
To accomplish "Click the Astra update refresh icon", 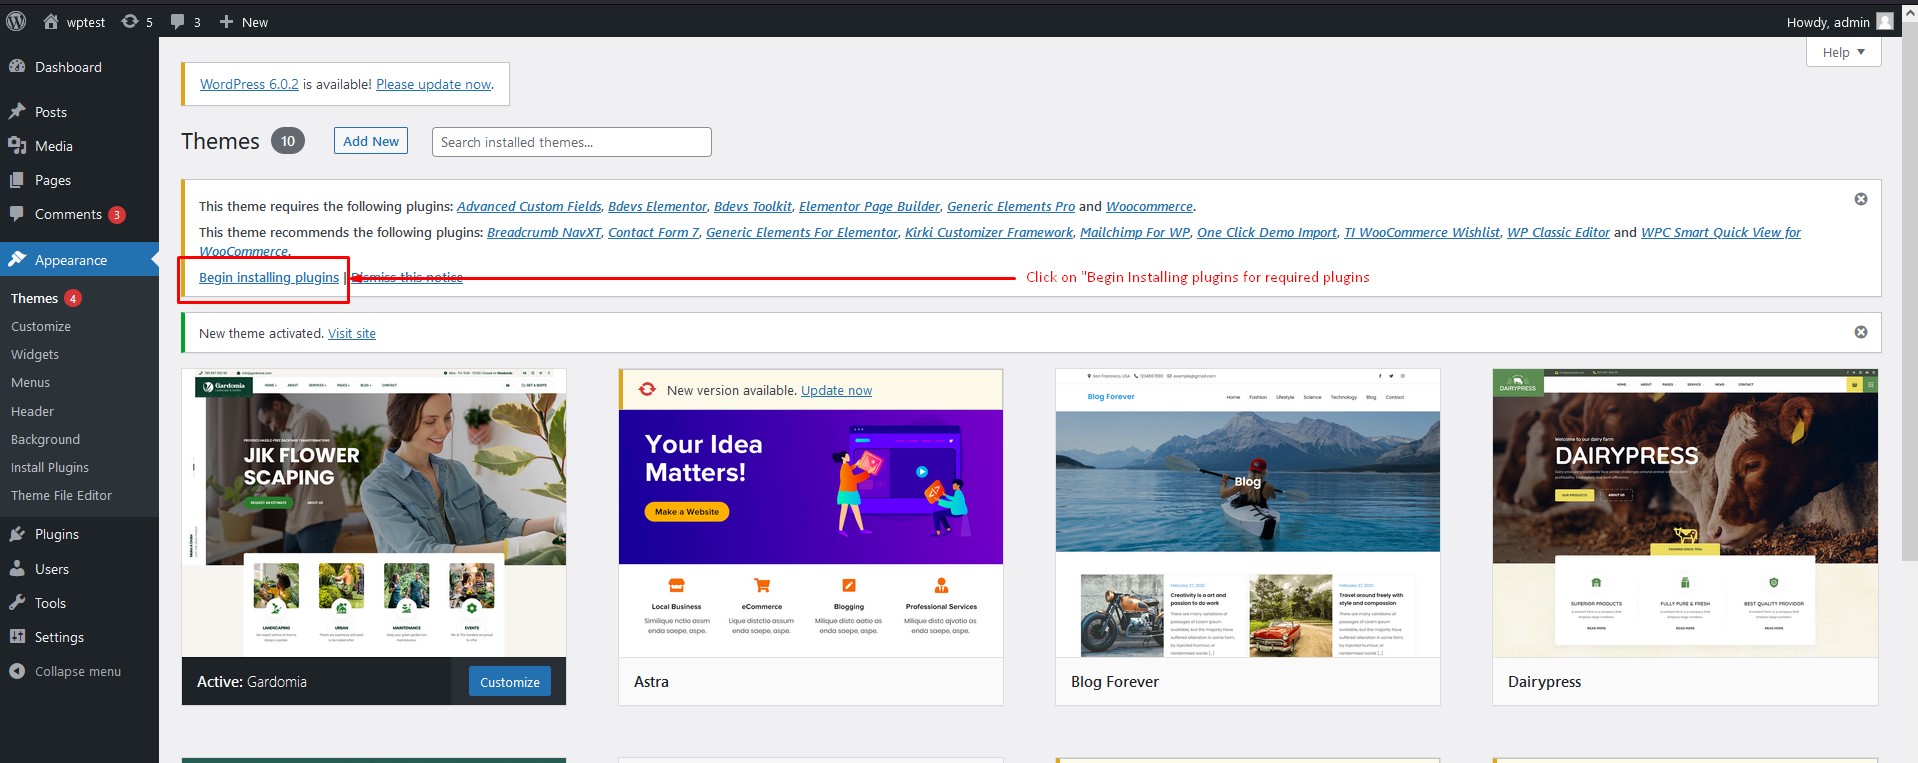I will click(x=647, y=390).
